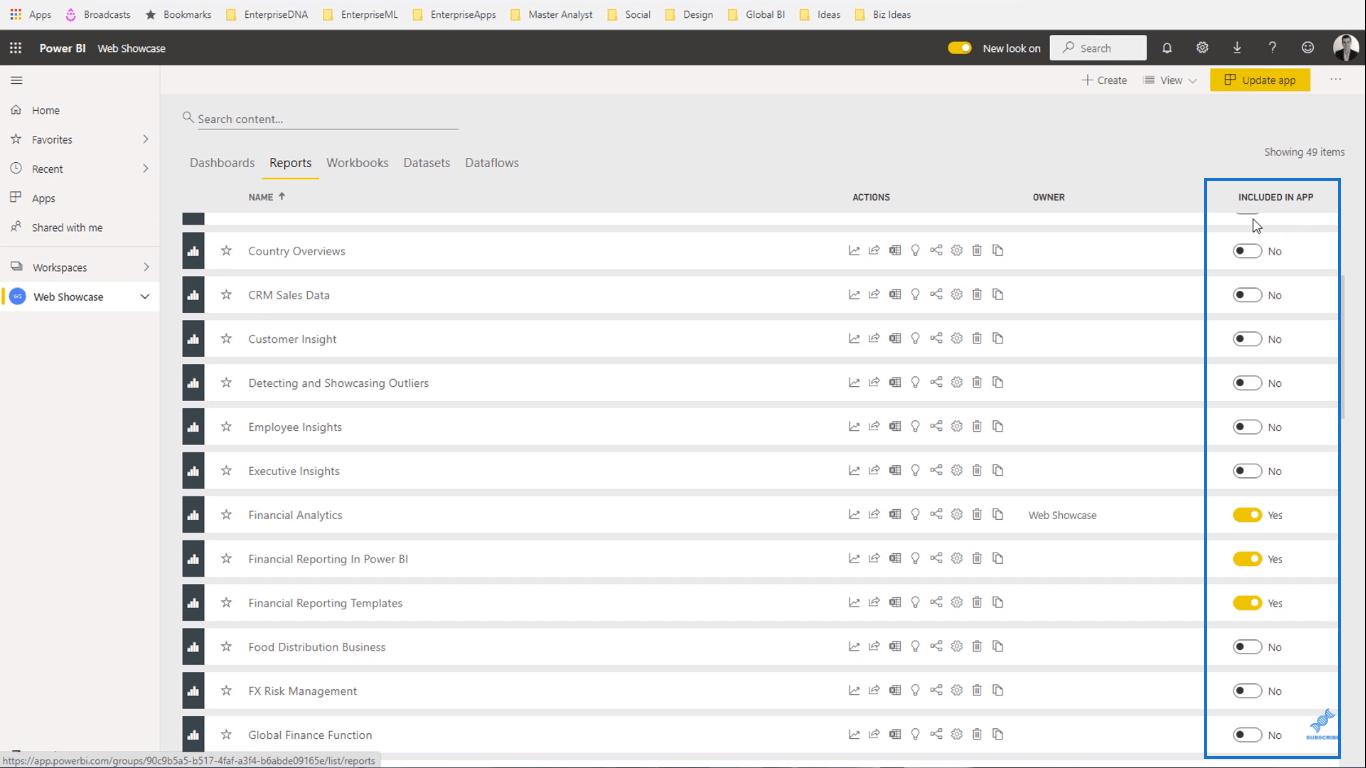
Task: Switch to the Workbooks tab
Action: click(357, 163)
